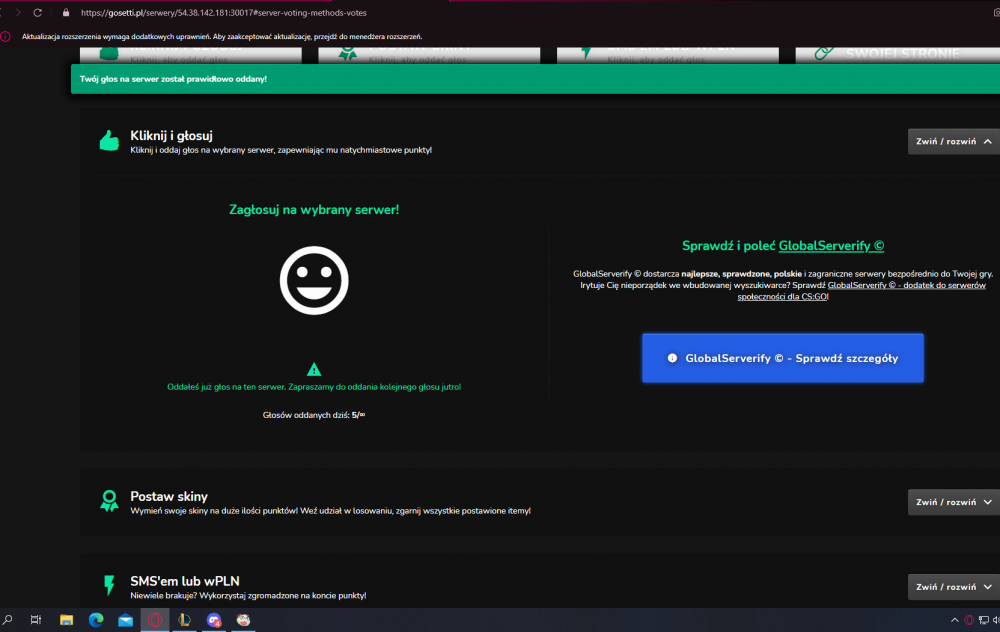Open the volume control in system tray
Image resolution: width=1000 pixels, height=632 pixels.
[996, 620]
